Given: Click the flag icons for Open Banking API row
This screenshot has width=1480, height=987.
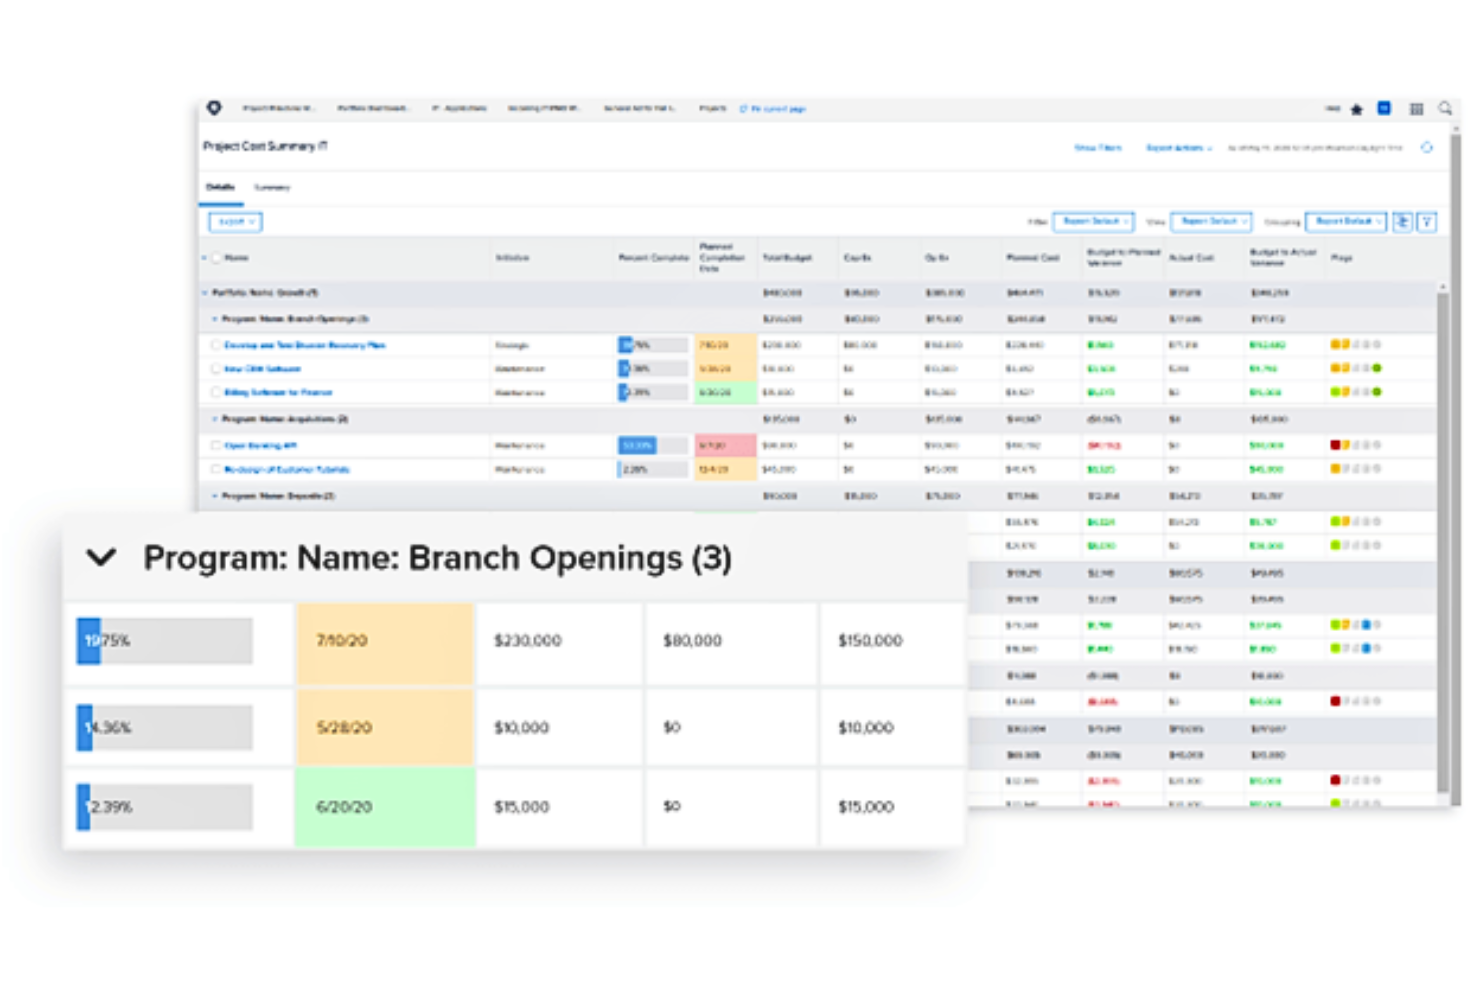Looking at the screenshot, I should click(x=1355, y=445).
